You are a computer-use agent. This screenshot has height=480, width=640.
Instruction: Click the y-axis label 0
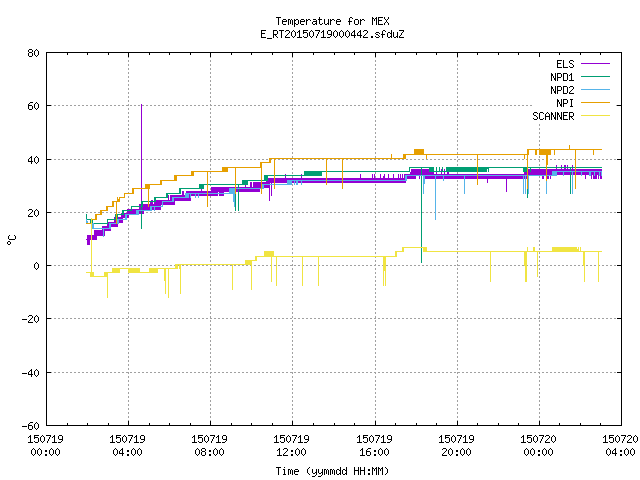[x=37, y=266]
